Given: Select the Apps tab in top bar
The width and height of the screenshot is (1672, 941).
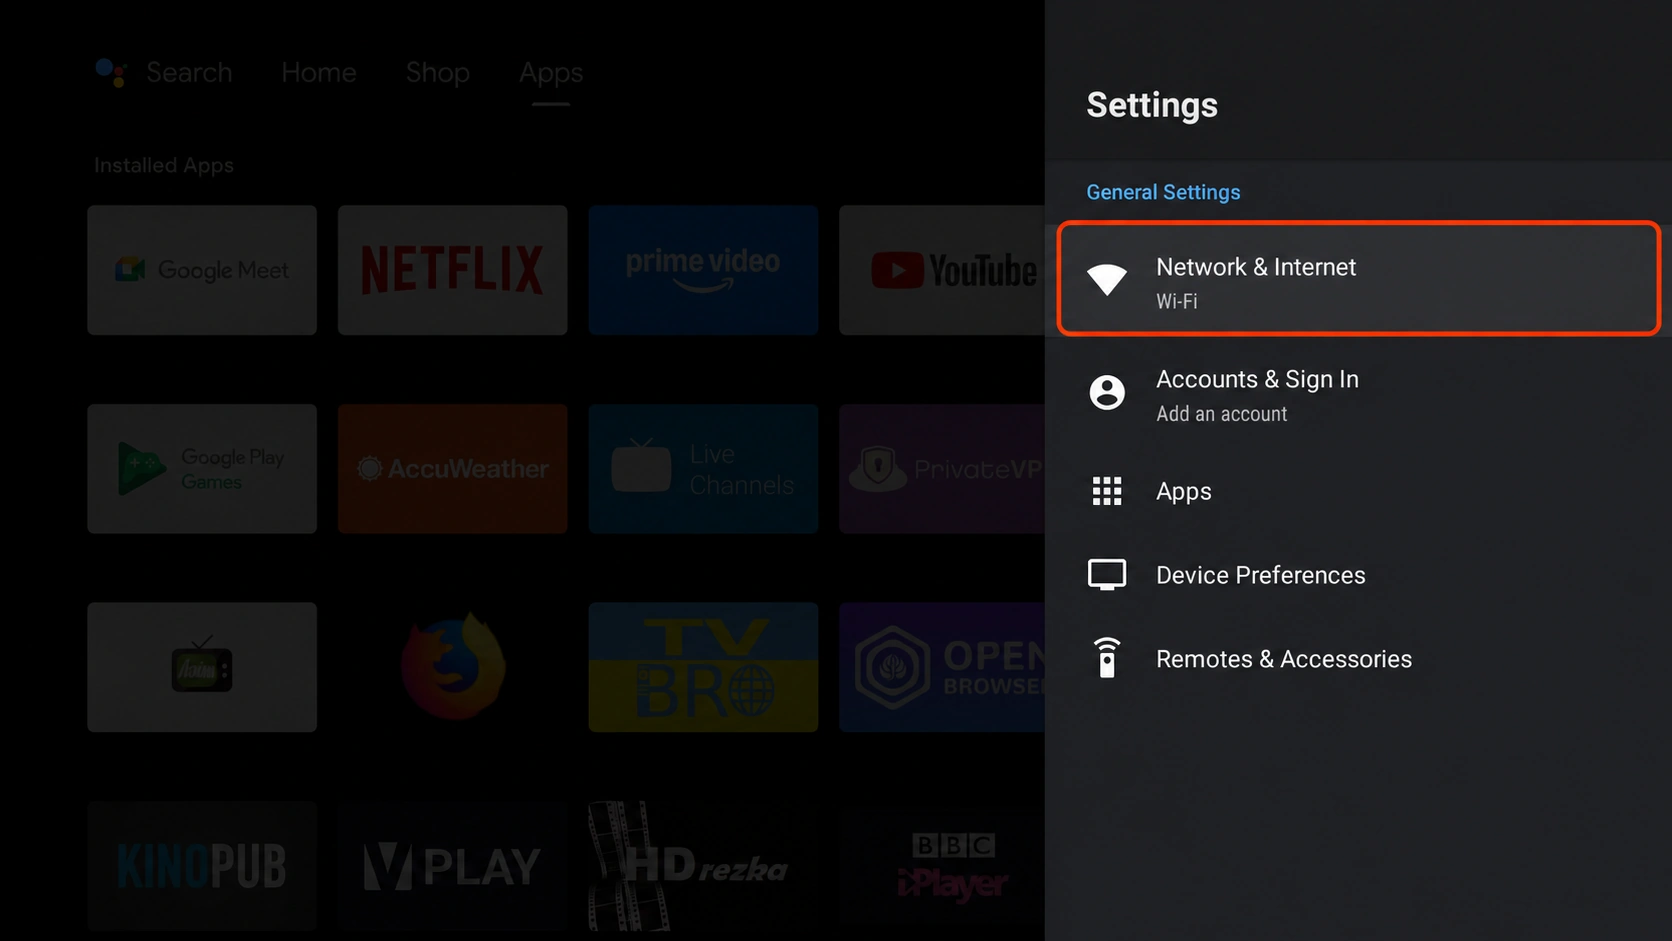Looking at the screenshot, I should [551, 73].
